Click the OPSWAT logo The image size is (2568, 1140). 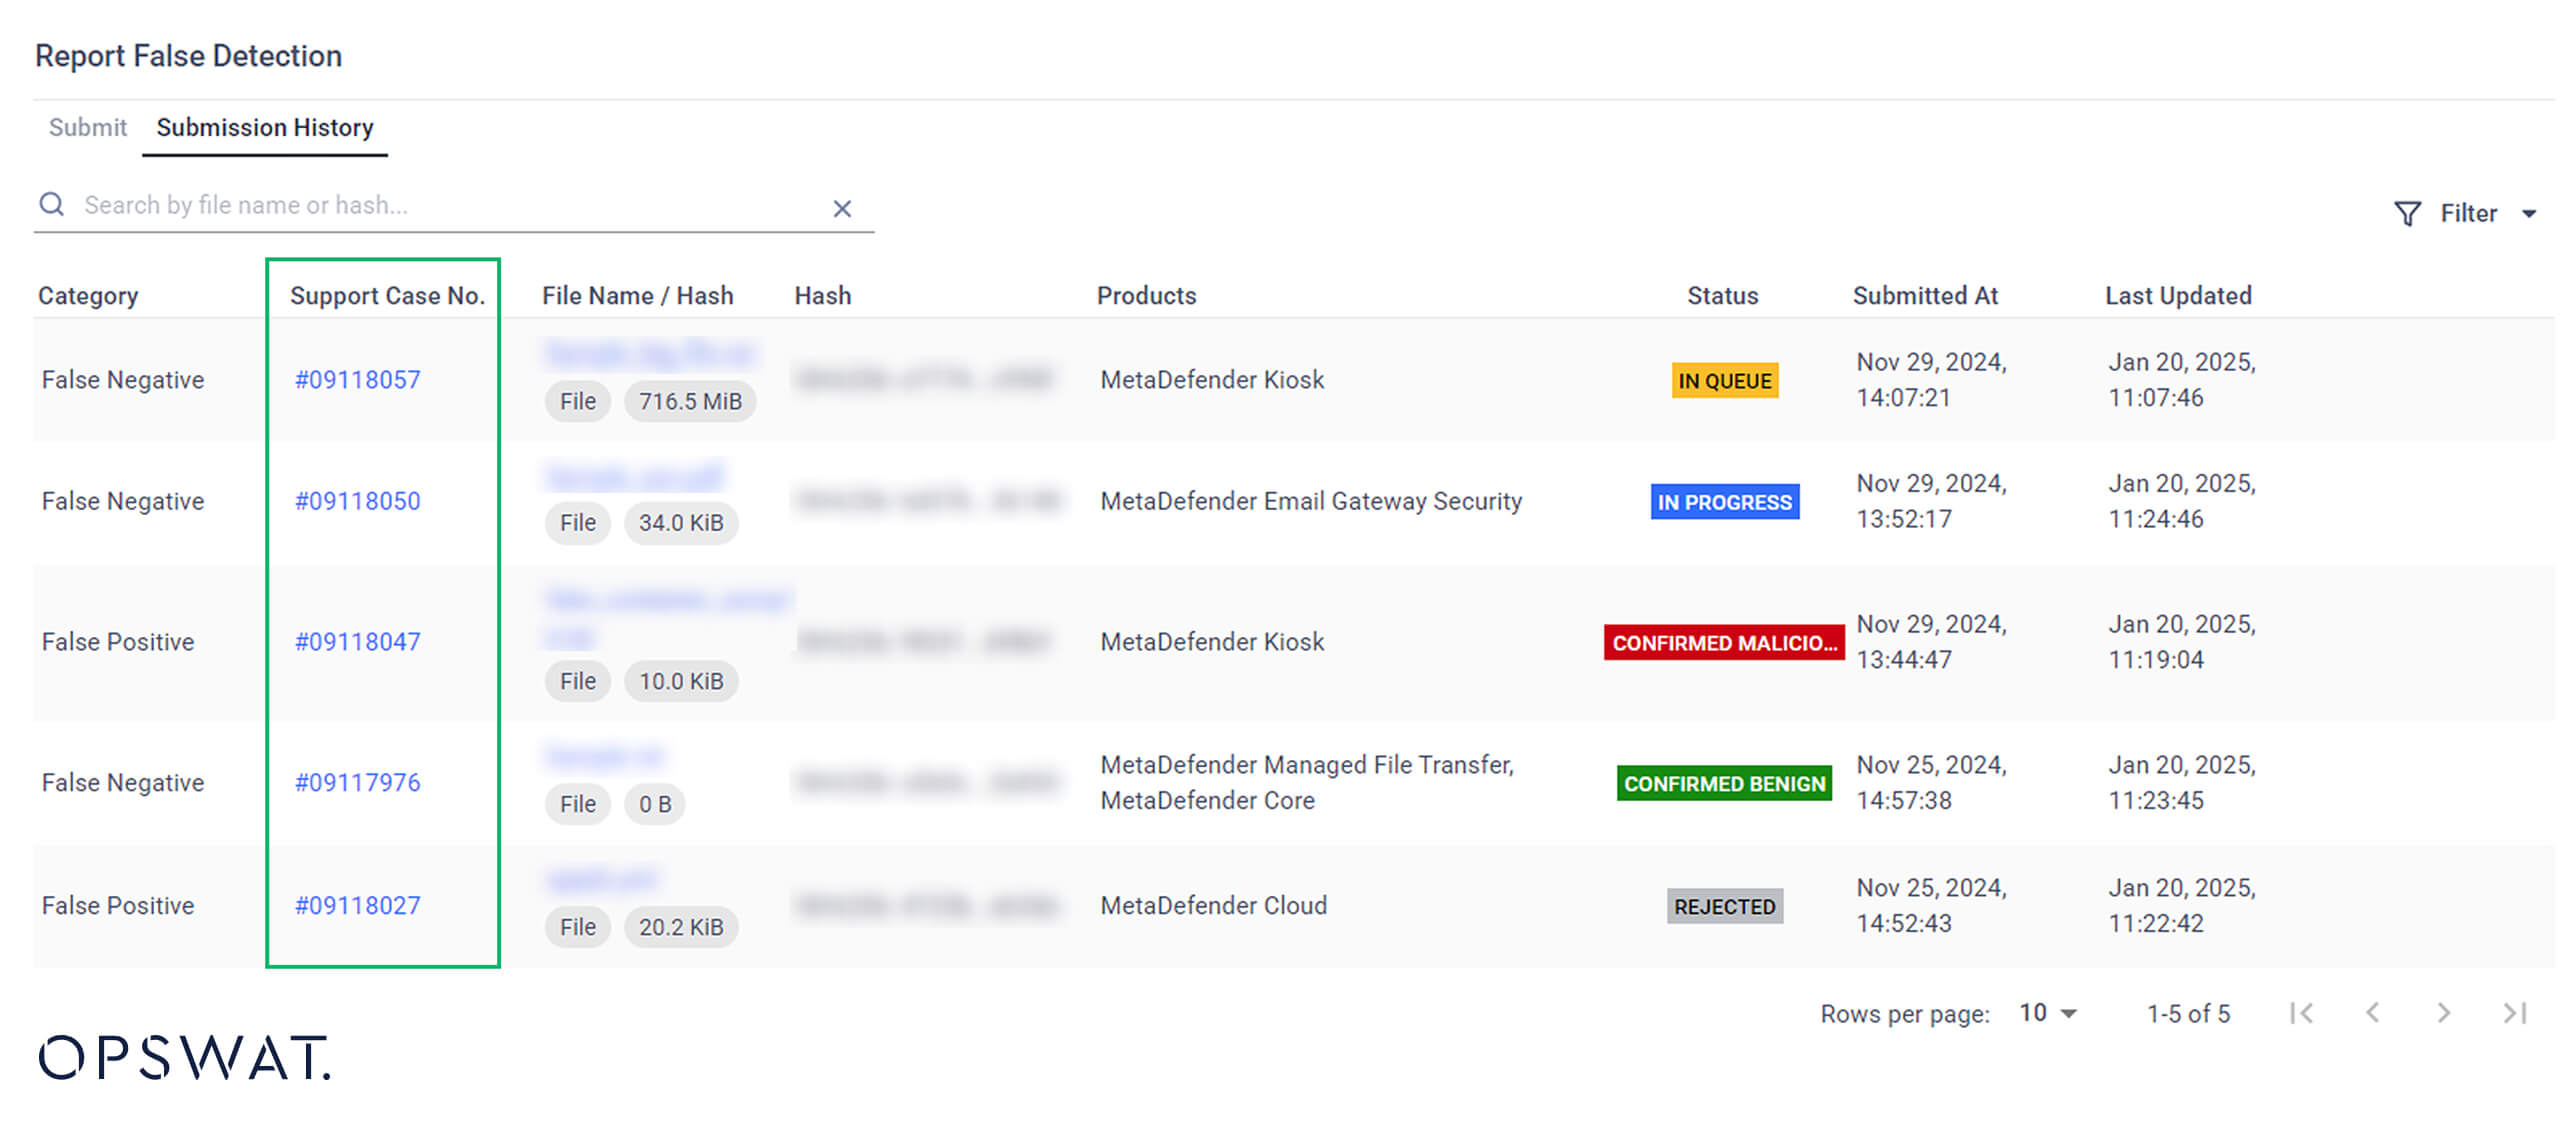tap(184, 1057)
